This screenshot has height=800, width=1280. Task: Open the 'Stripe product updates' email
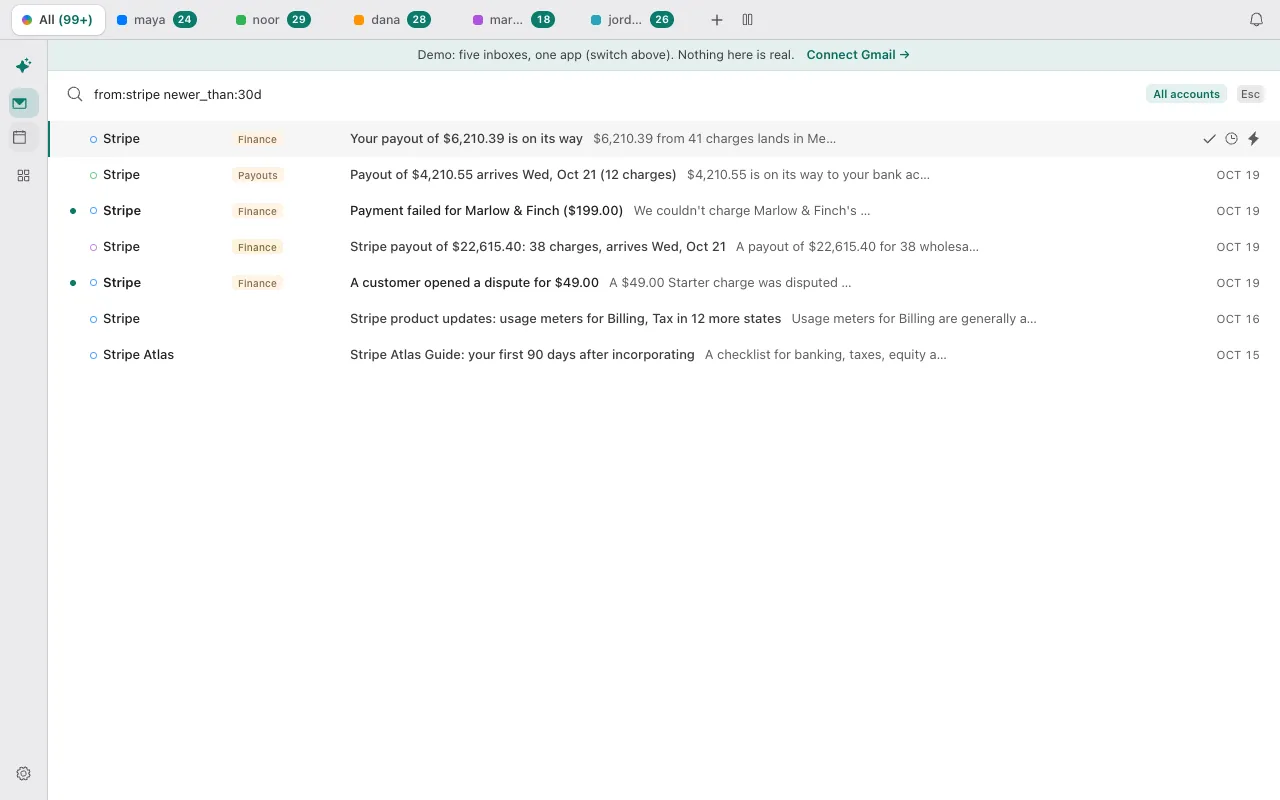tap(664, 319)
